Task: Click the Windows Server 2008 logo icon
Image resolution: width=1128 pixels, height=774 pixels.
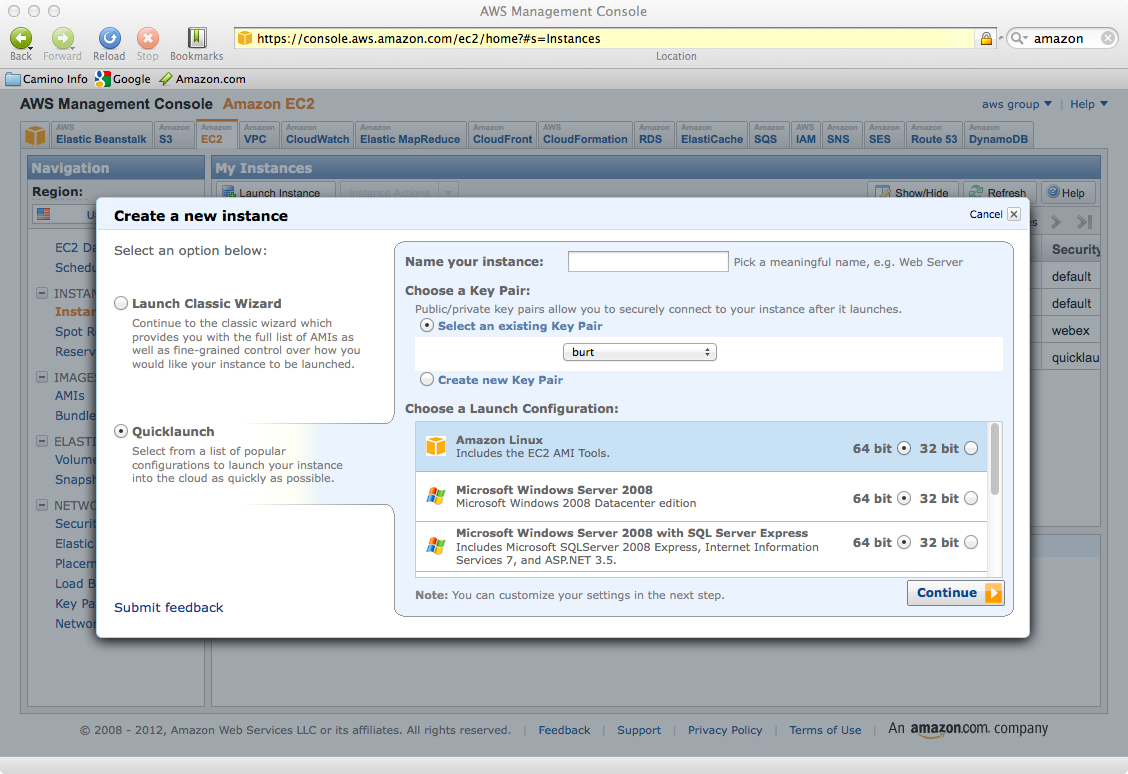Action: pyautogui.click(x=436, y=496)
